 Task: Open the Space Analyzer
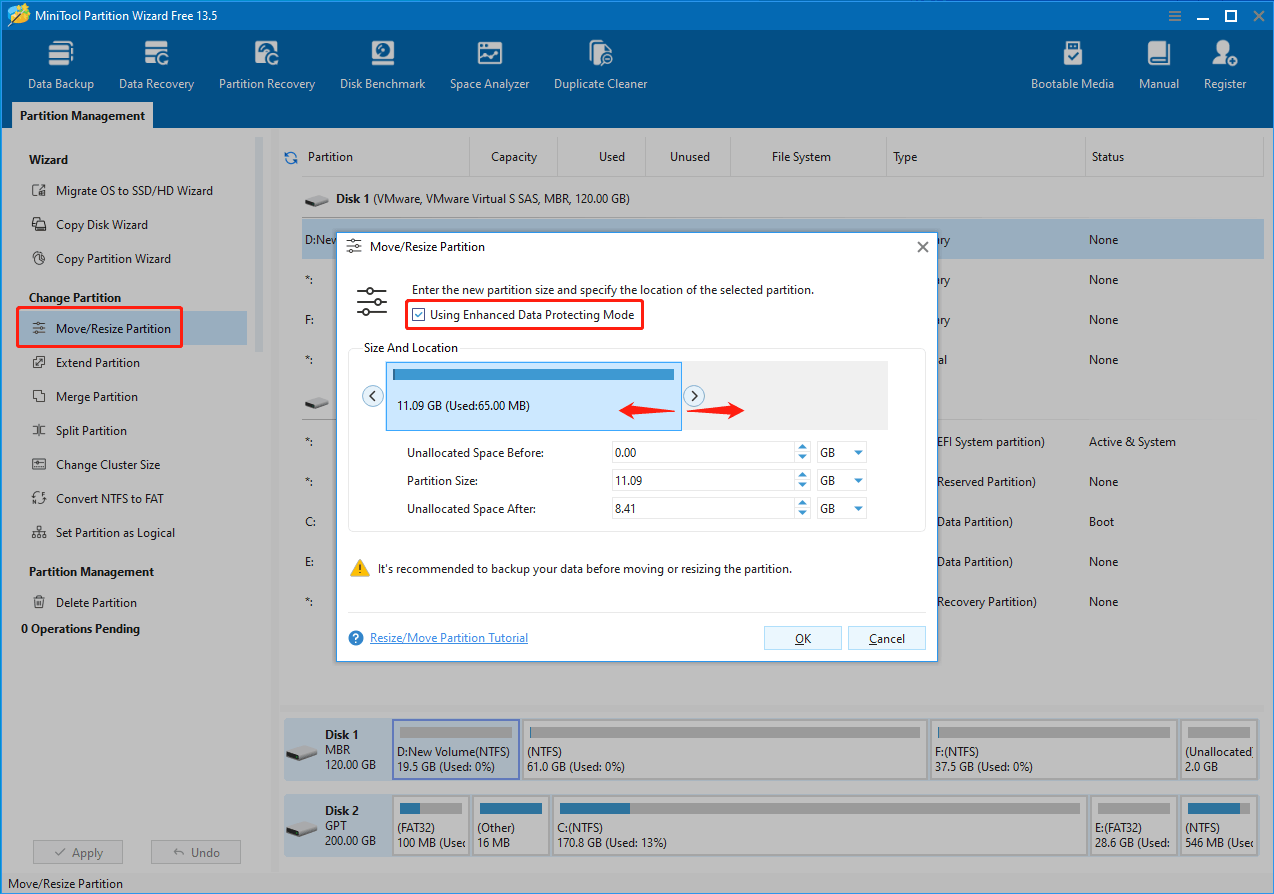pos(489,62)
